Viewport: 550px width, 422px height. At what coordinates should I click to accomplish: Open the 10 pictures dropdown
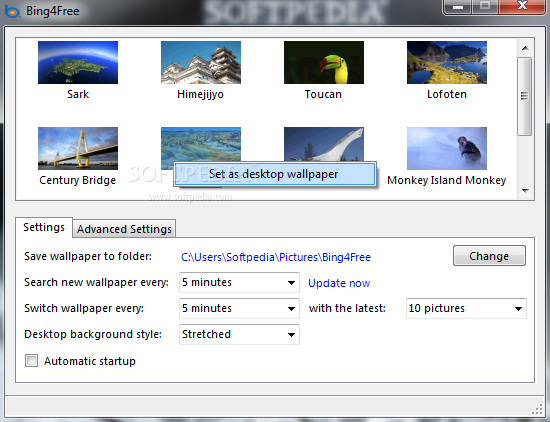click(466, 308)
